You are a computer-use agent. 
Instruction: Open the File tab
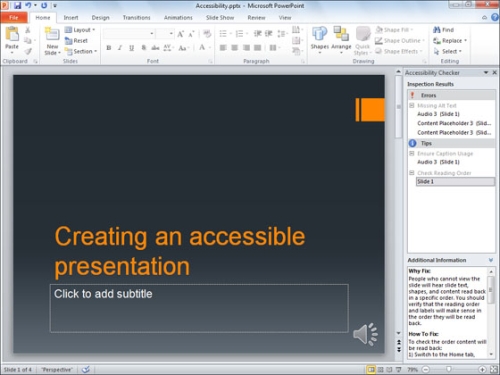[x=14, y=18]
